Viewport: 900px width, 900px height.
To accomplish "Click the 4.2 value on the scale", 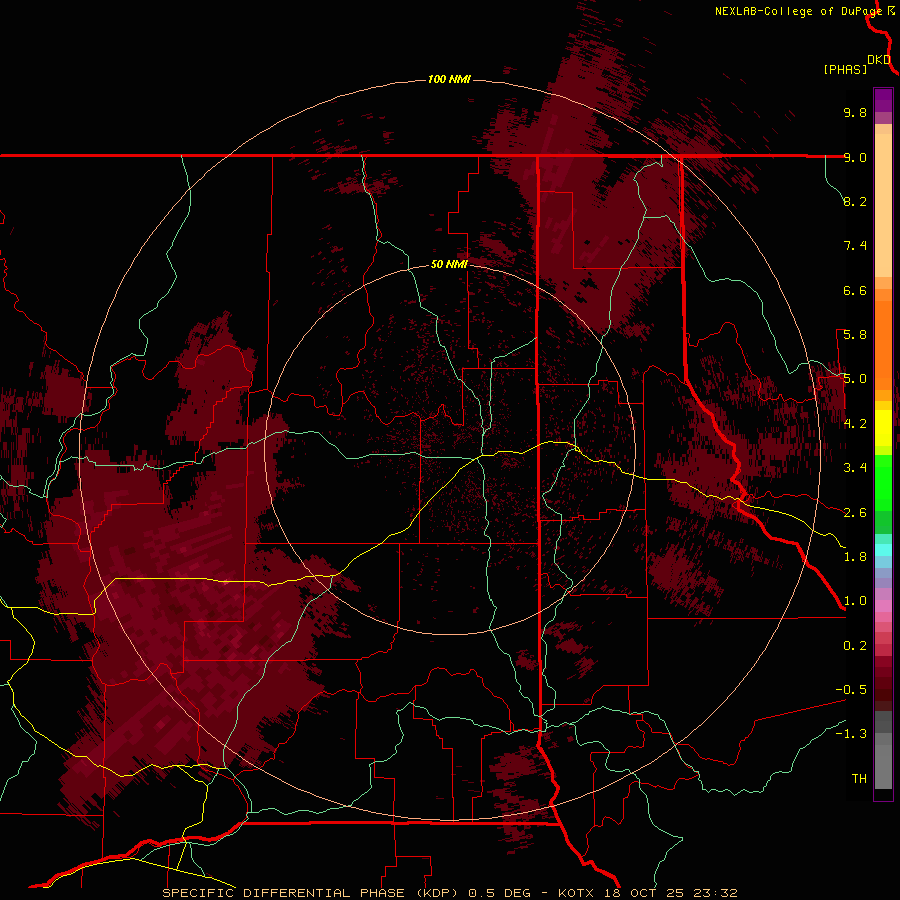I will 855,424.
